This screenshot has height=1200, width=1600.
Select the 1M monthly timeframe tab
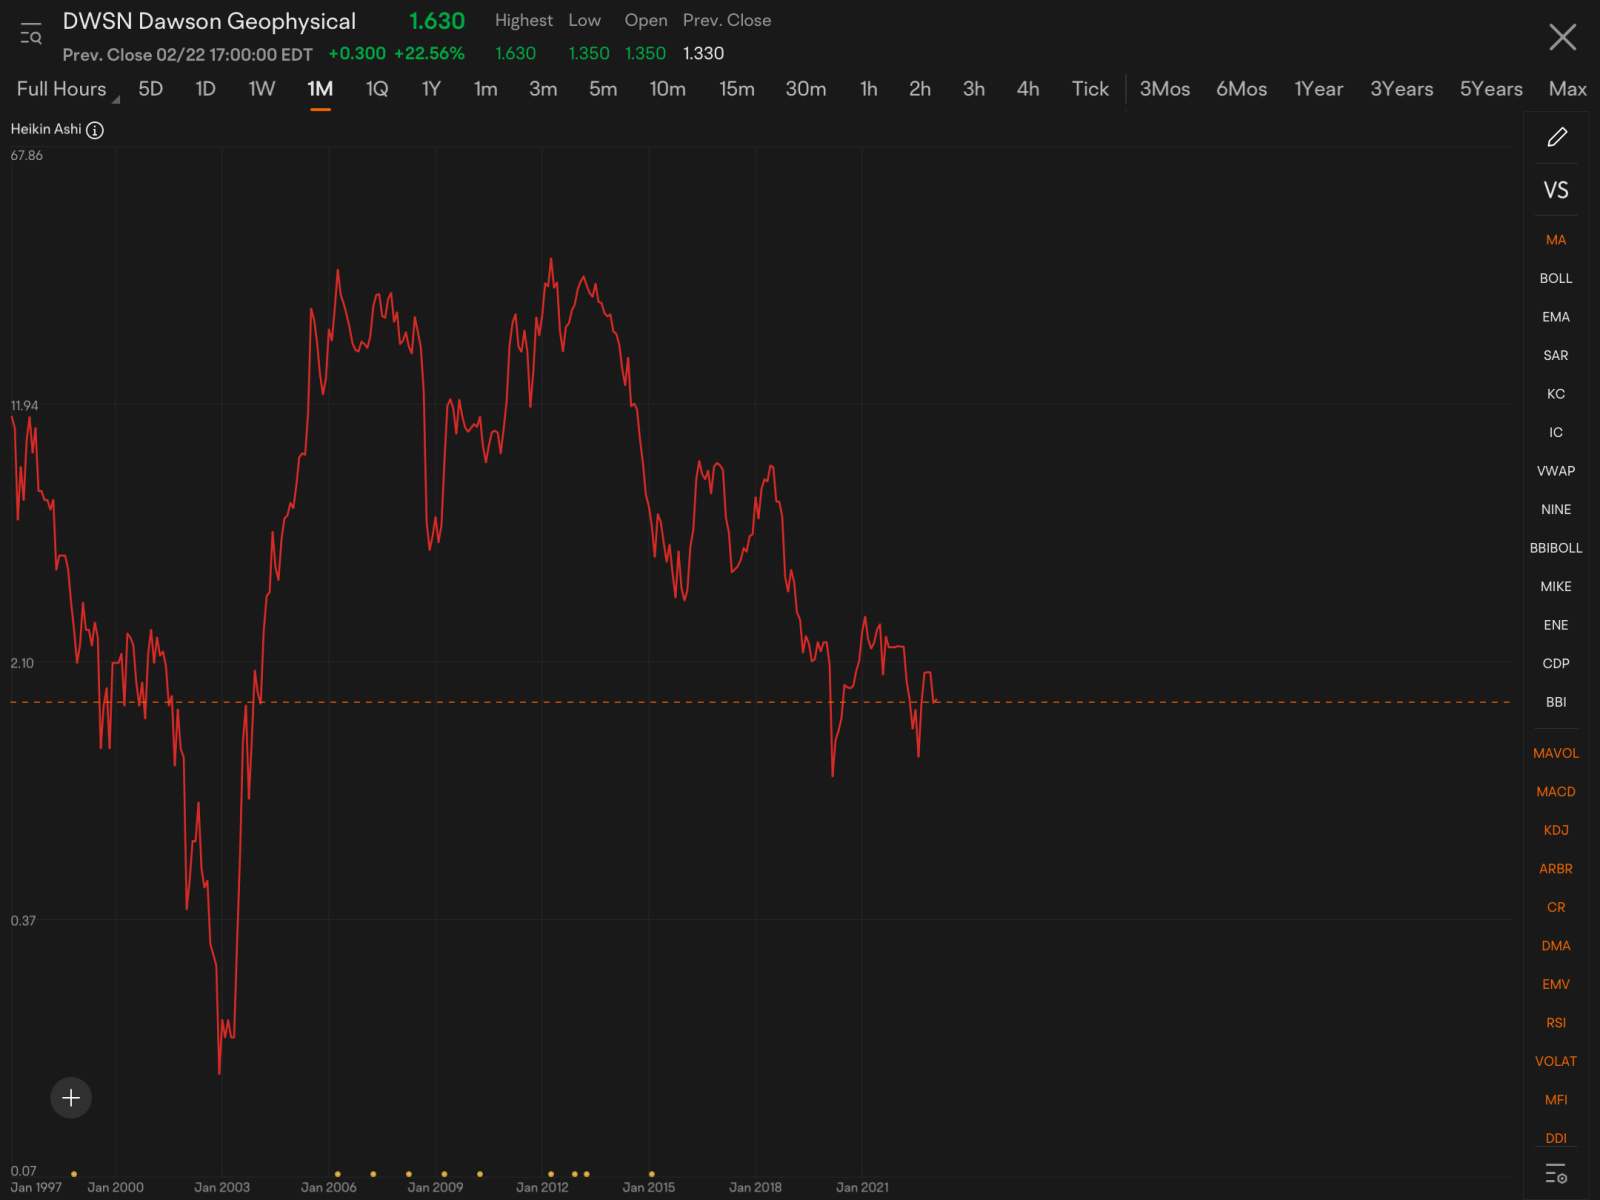click(x=320, y=89)
